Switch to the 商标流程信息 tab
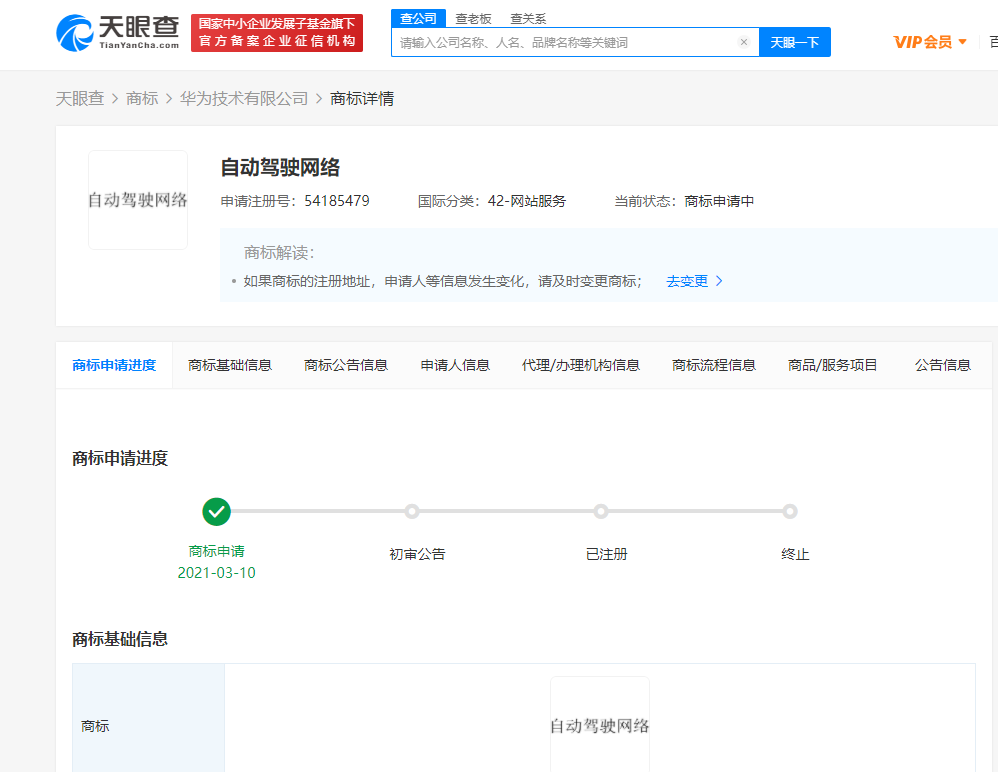This screenshot has width=998, height=772. point(713,364)
